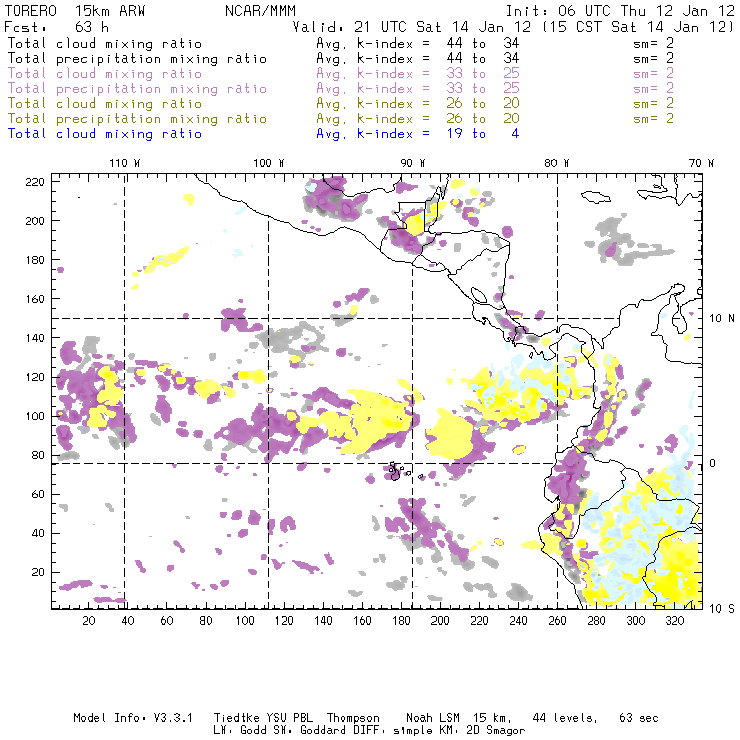740x740 pixels.
Task: Select the "240" tick on the horizontal axis
Action: [x=518, y=621]
